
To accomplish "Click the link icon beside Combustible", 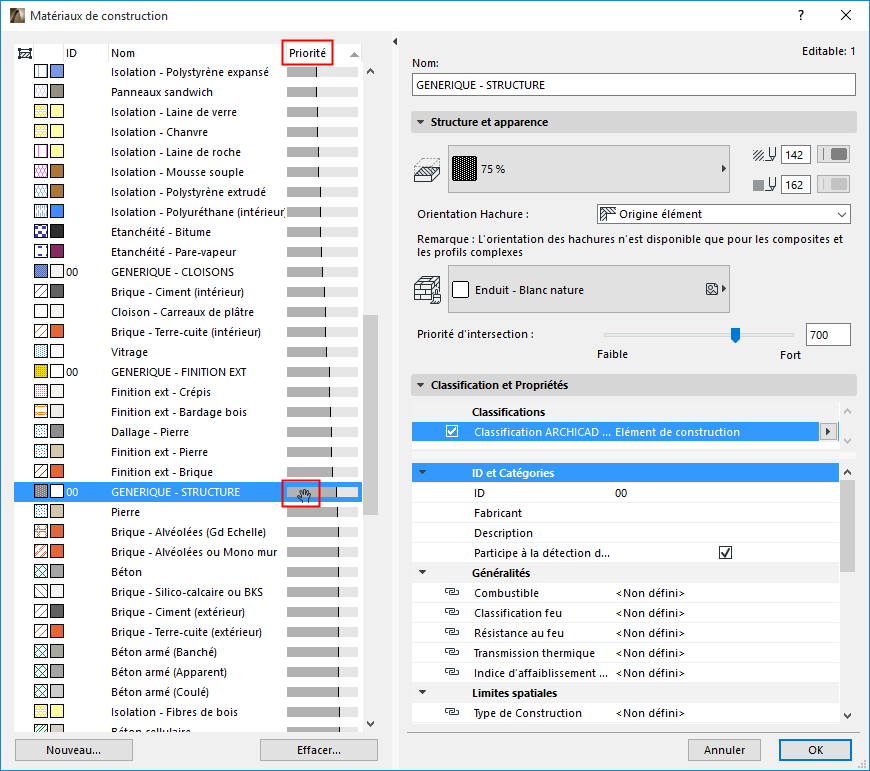I will [x=452, y=592].
